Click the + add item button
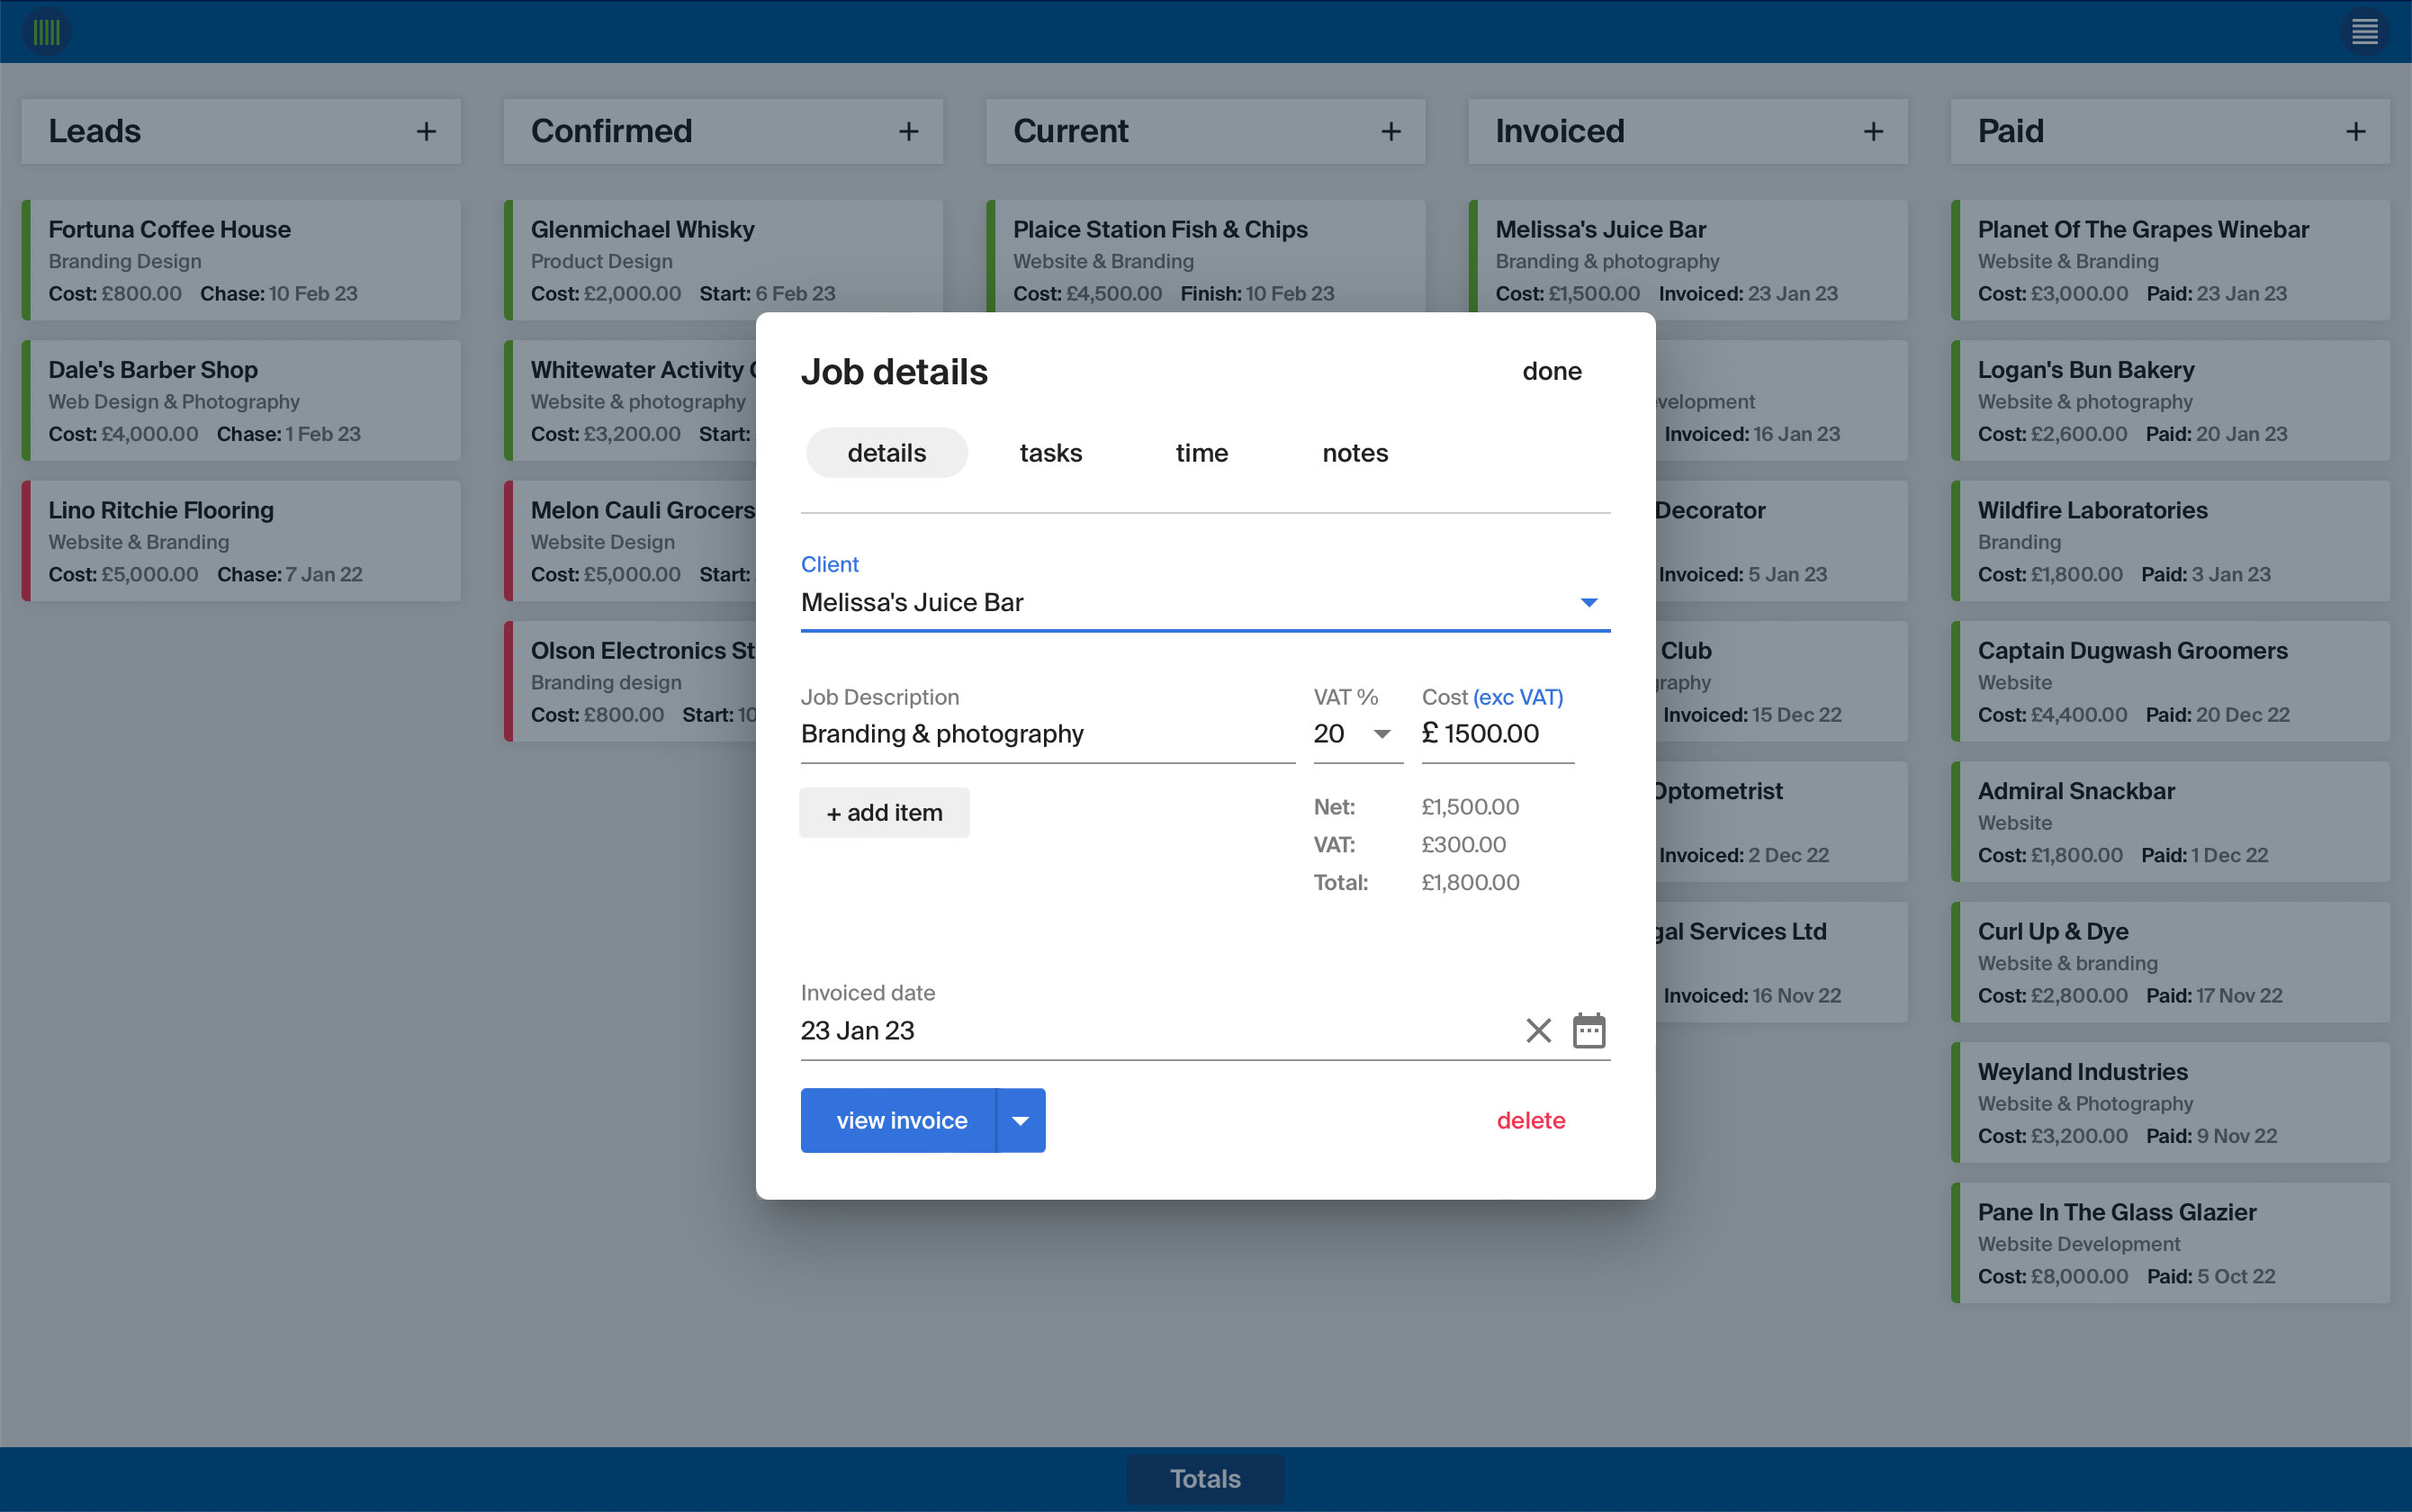Screen dimensions: 2412x1512 pos(884,812)
